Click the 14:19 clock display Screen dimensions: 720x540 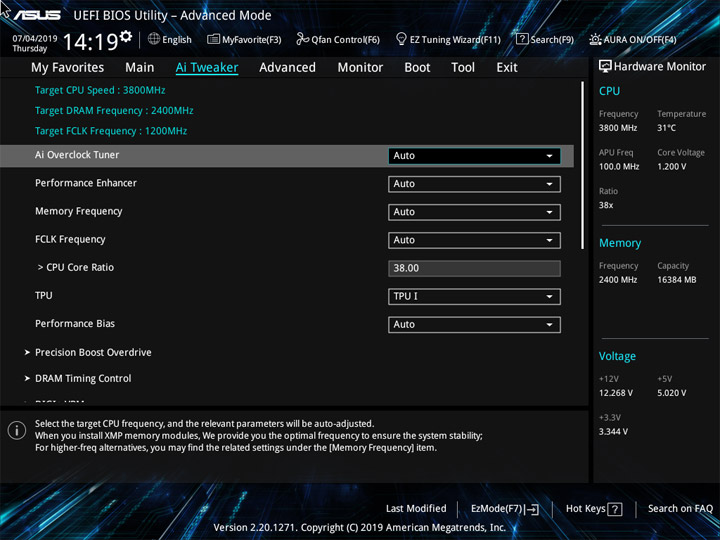point(90,42)
